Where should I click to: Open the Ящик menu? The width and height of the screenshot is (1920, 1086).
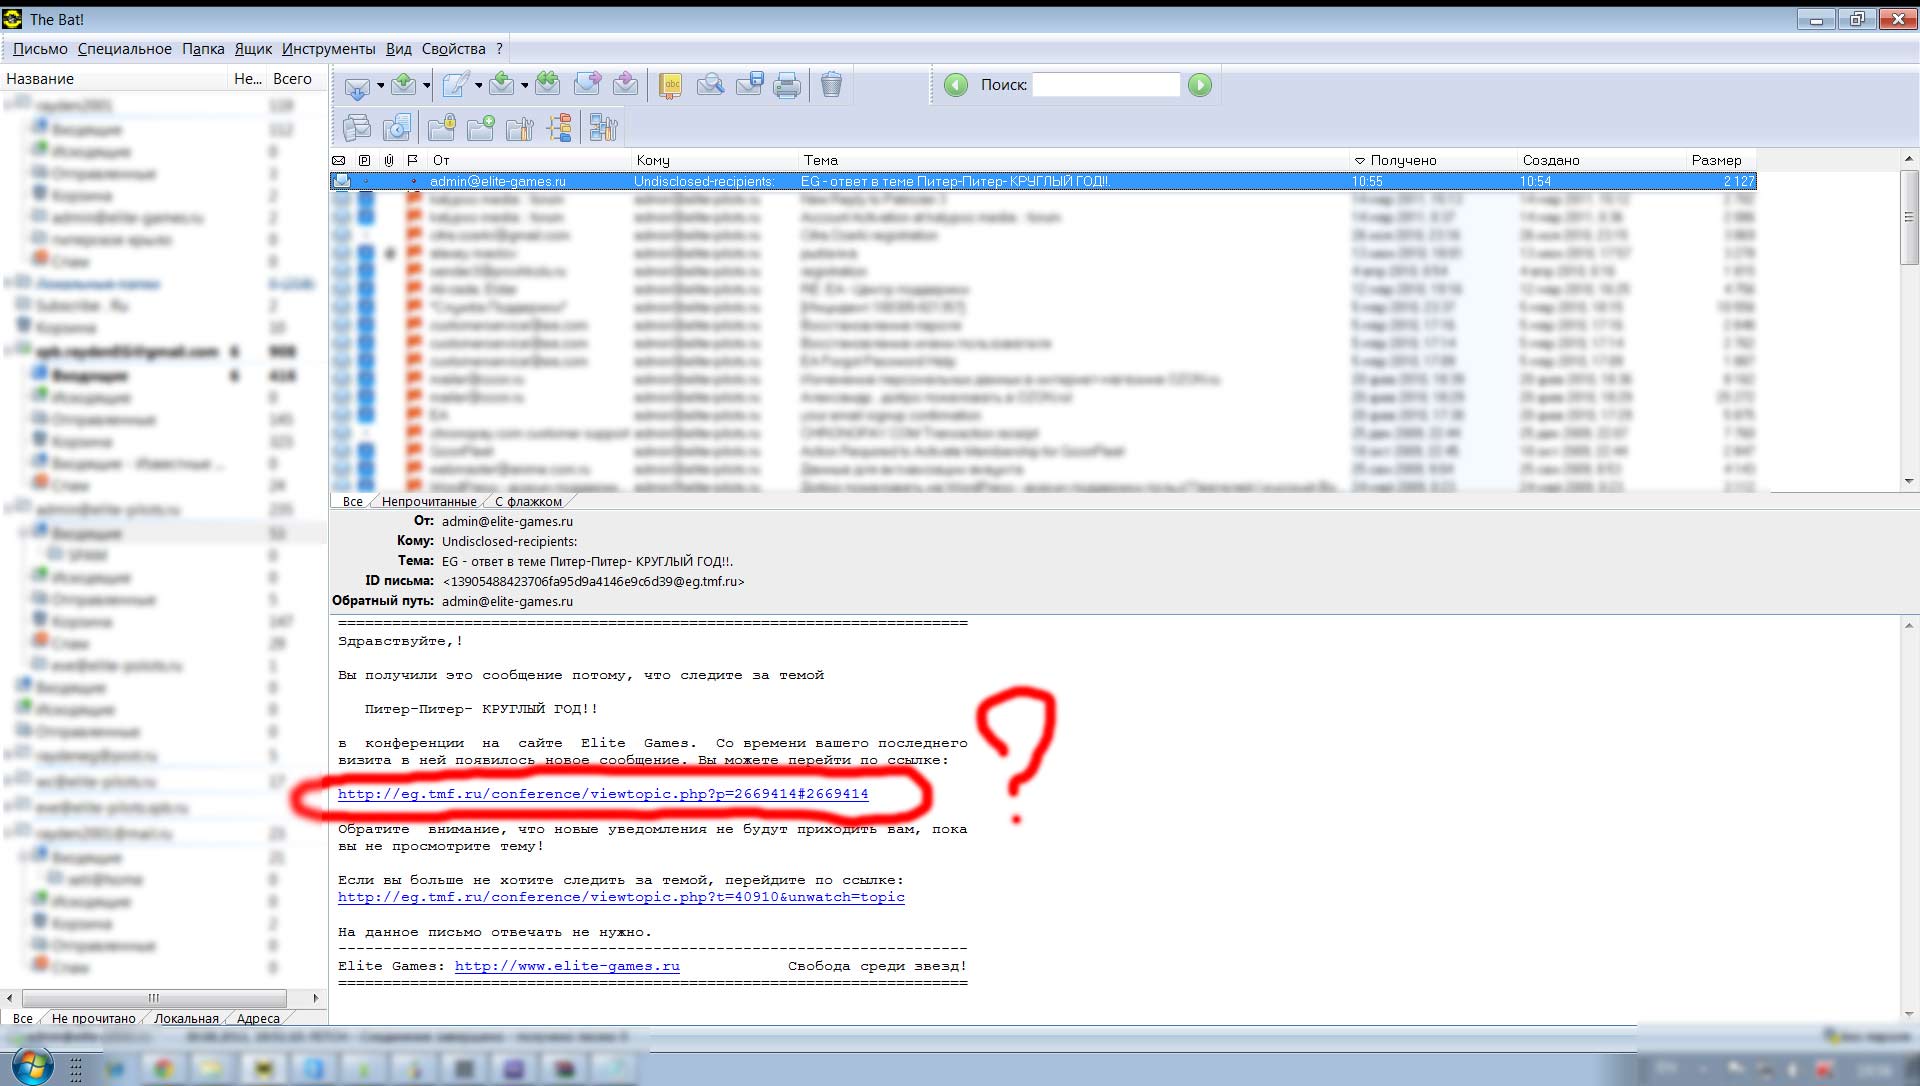click(x=253, y=49)
